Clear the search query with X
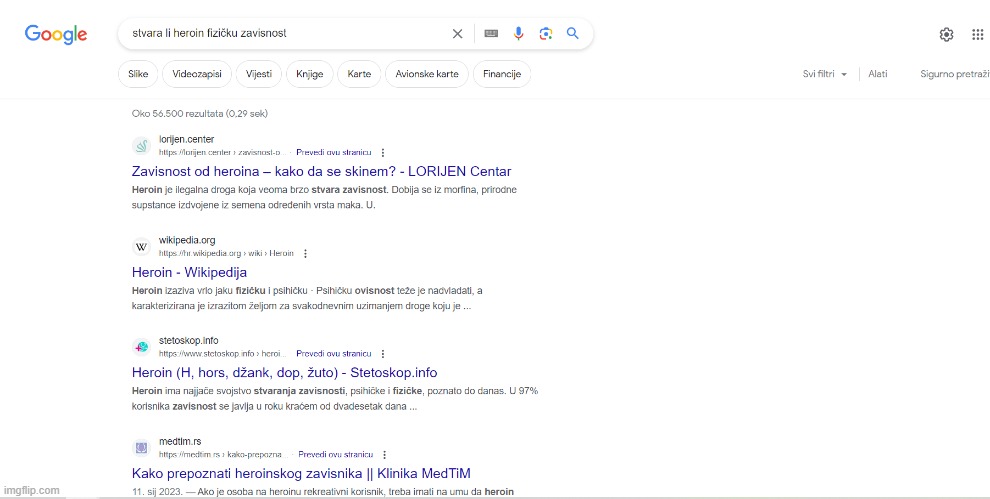The width and height of the screenshot is (990, 499). (458, 33)
